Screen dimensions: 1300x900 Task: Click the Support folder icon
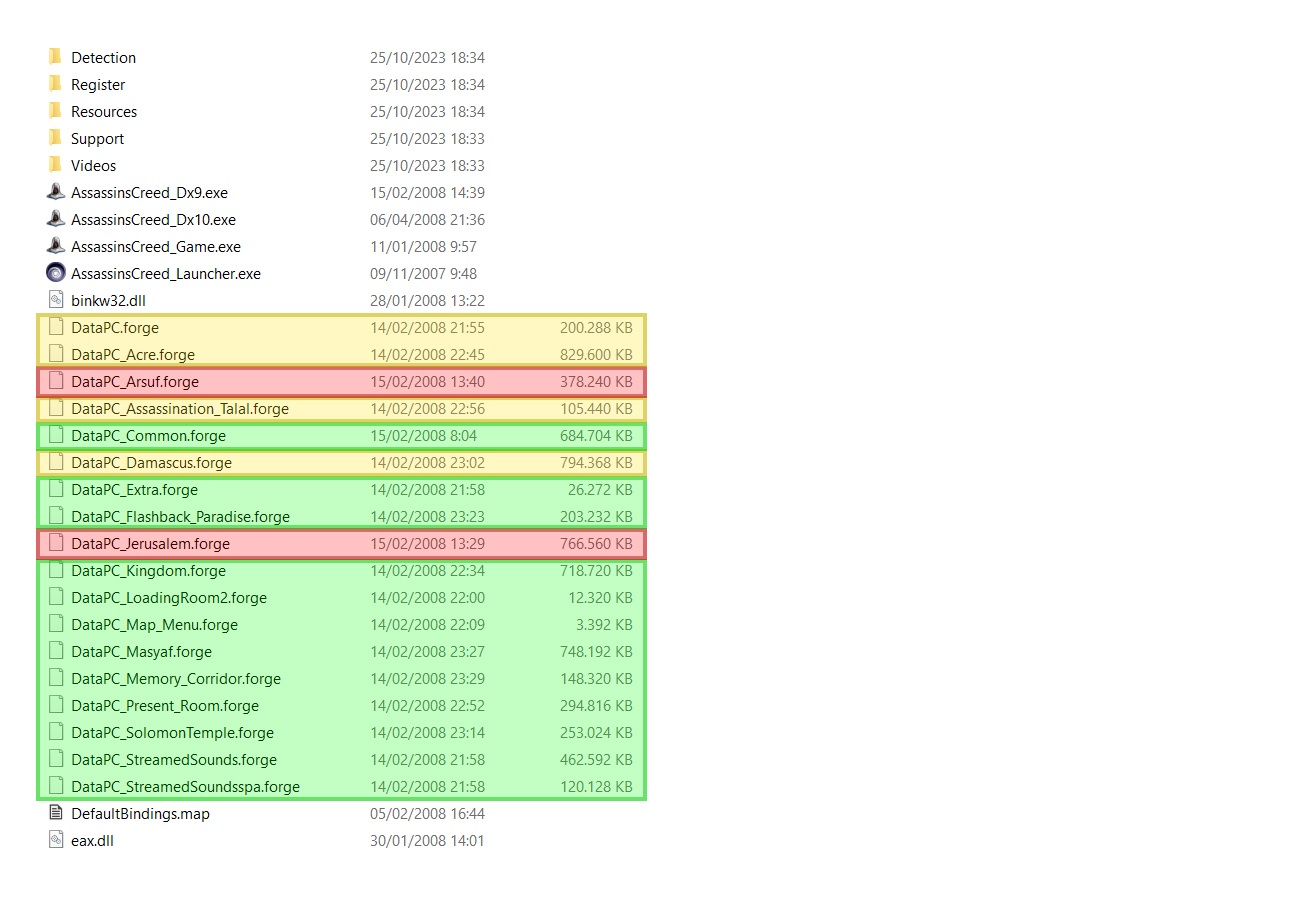[x=55, y=138]
